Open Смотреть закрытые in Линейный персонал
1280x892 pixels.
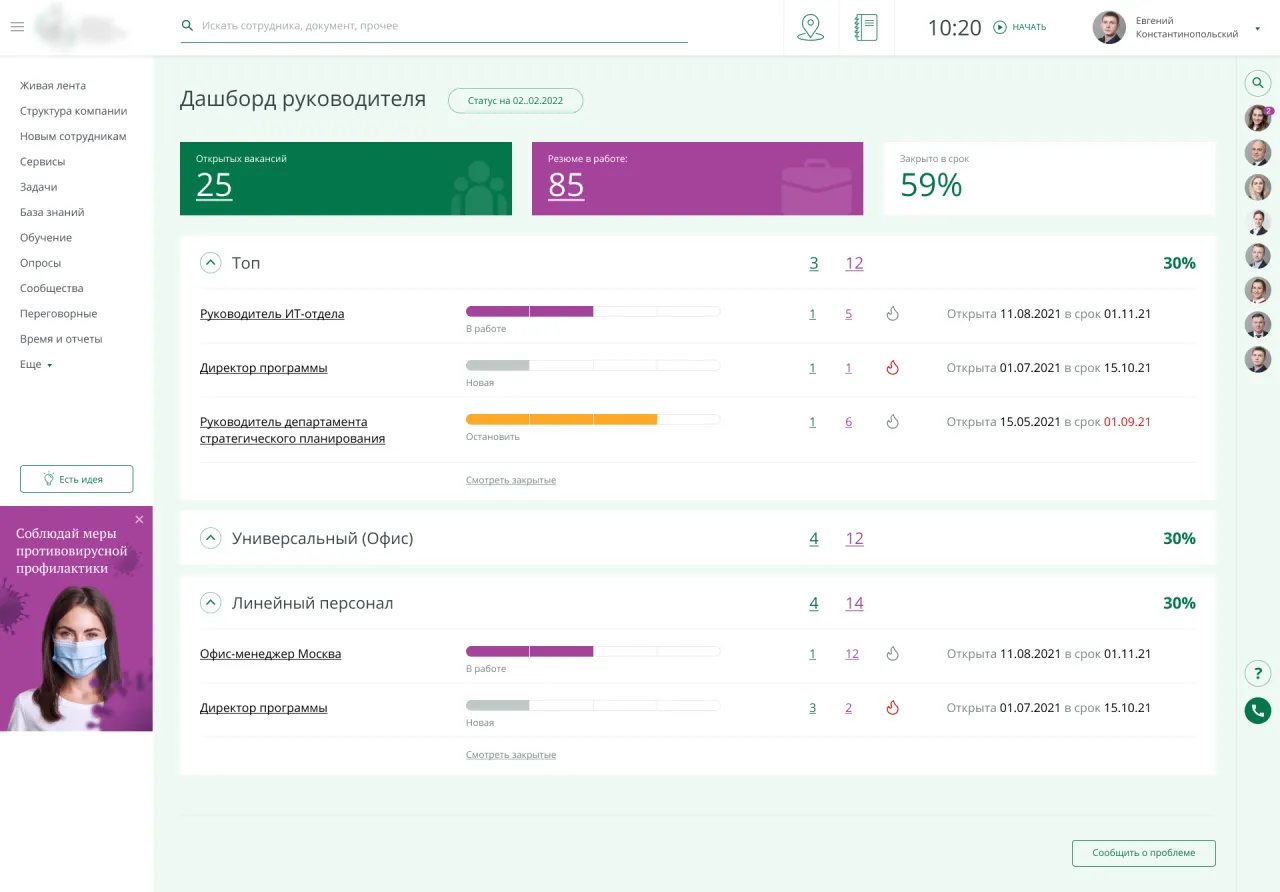click(x=511, y=754)
